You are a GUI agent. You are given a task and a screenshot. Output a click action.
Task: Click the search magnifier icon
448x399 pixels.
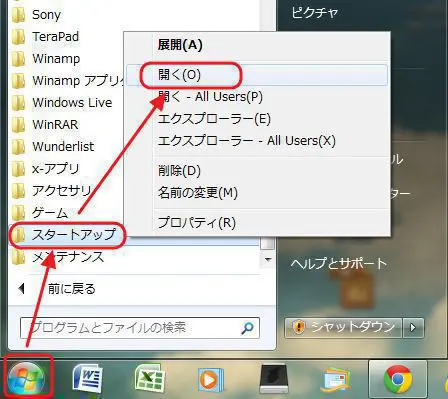(247, 328)
